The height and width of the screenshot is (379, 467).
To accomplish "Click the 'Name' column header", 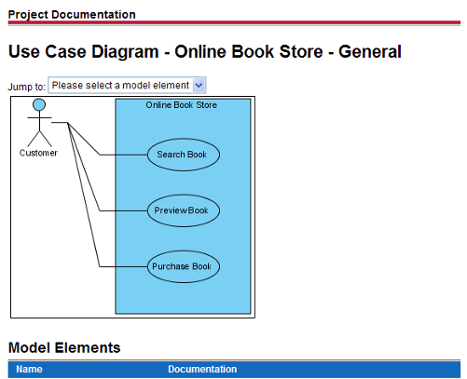I will [x=29, y=369].
